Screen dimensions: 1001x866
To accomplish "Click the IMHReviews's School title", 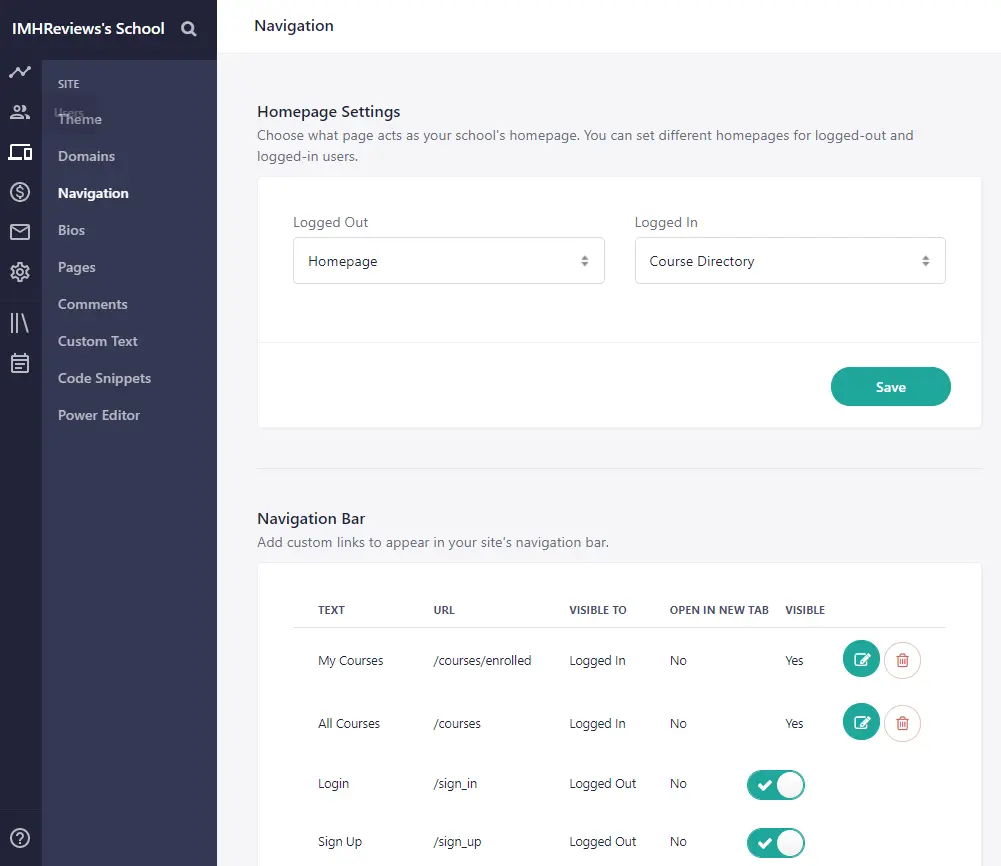I will (88, 29).
